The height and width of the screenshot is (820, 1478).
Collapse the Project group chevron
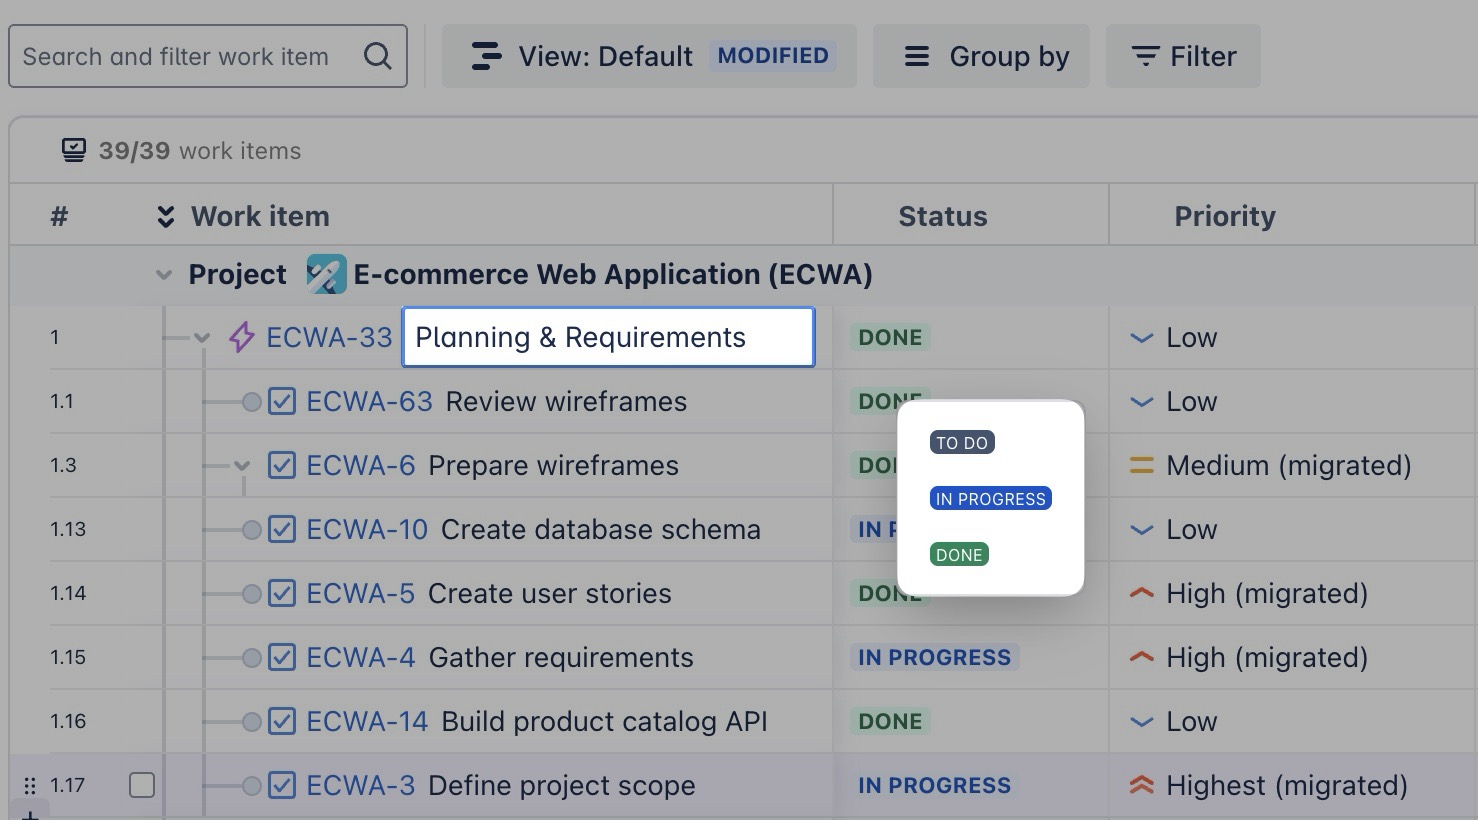pyautogui.click(x=164, y=274)
